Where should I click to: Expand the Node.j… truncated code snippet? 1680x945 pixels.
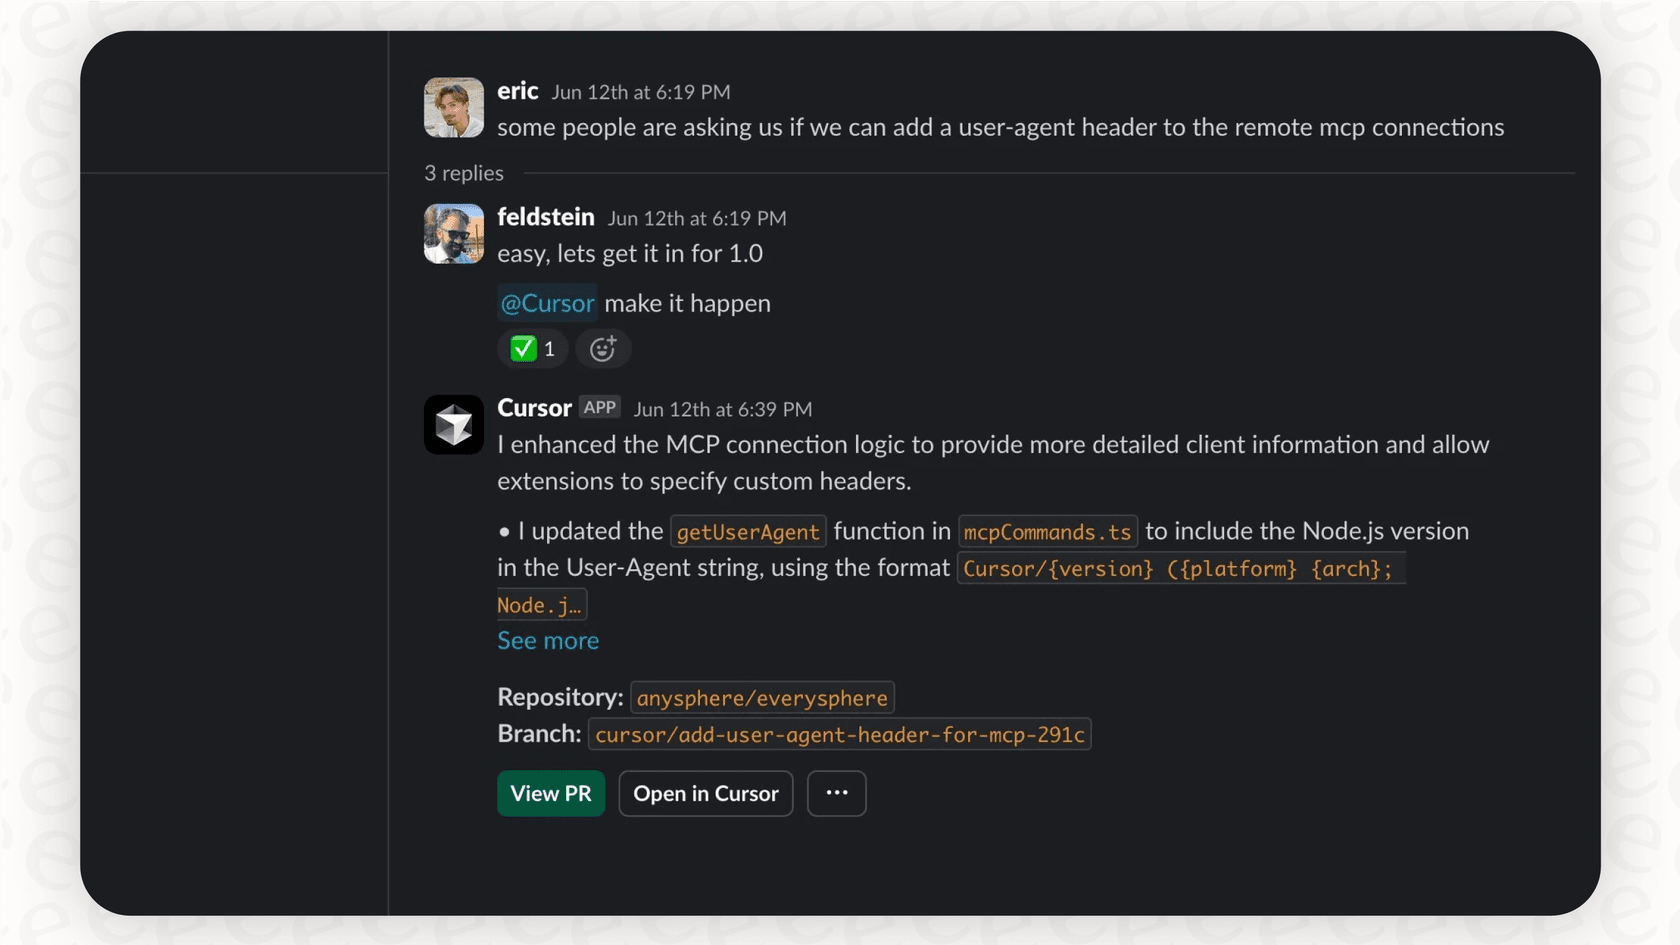point(540,604)
